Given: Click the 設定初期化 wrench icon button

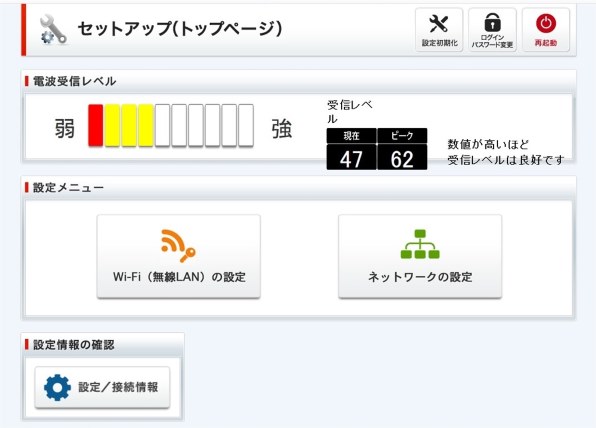Looking at the screenshot, I should pyautogui.click(x=439, y=30).
